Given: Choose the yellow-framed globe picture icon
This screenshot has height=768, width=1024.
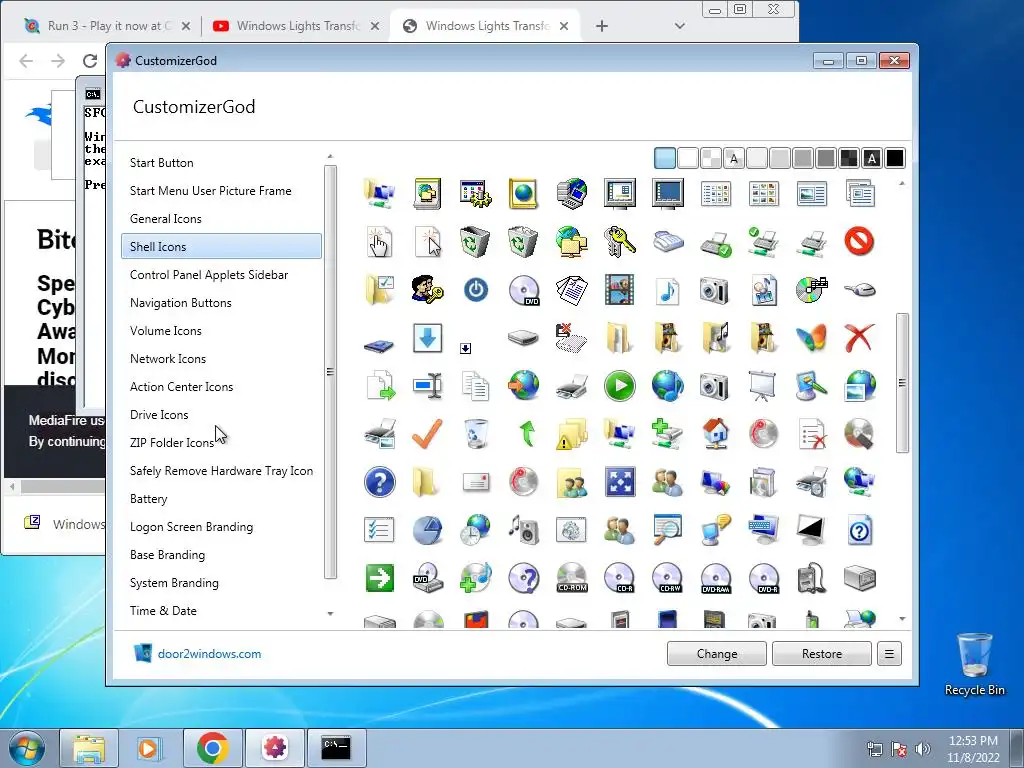Looking at the screenshot, I should tap(523, 193).
